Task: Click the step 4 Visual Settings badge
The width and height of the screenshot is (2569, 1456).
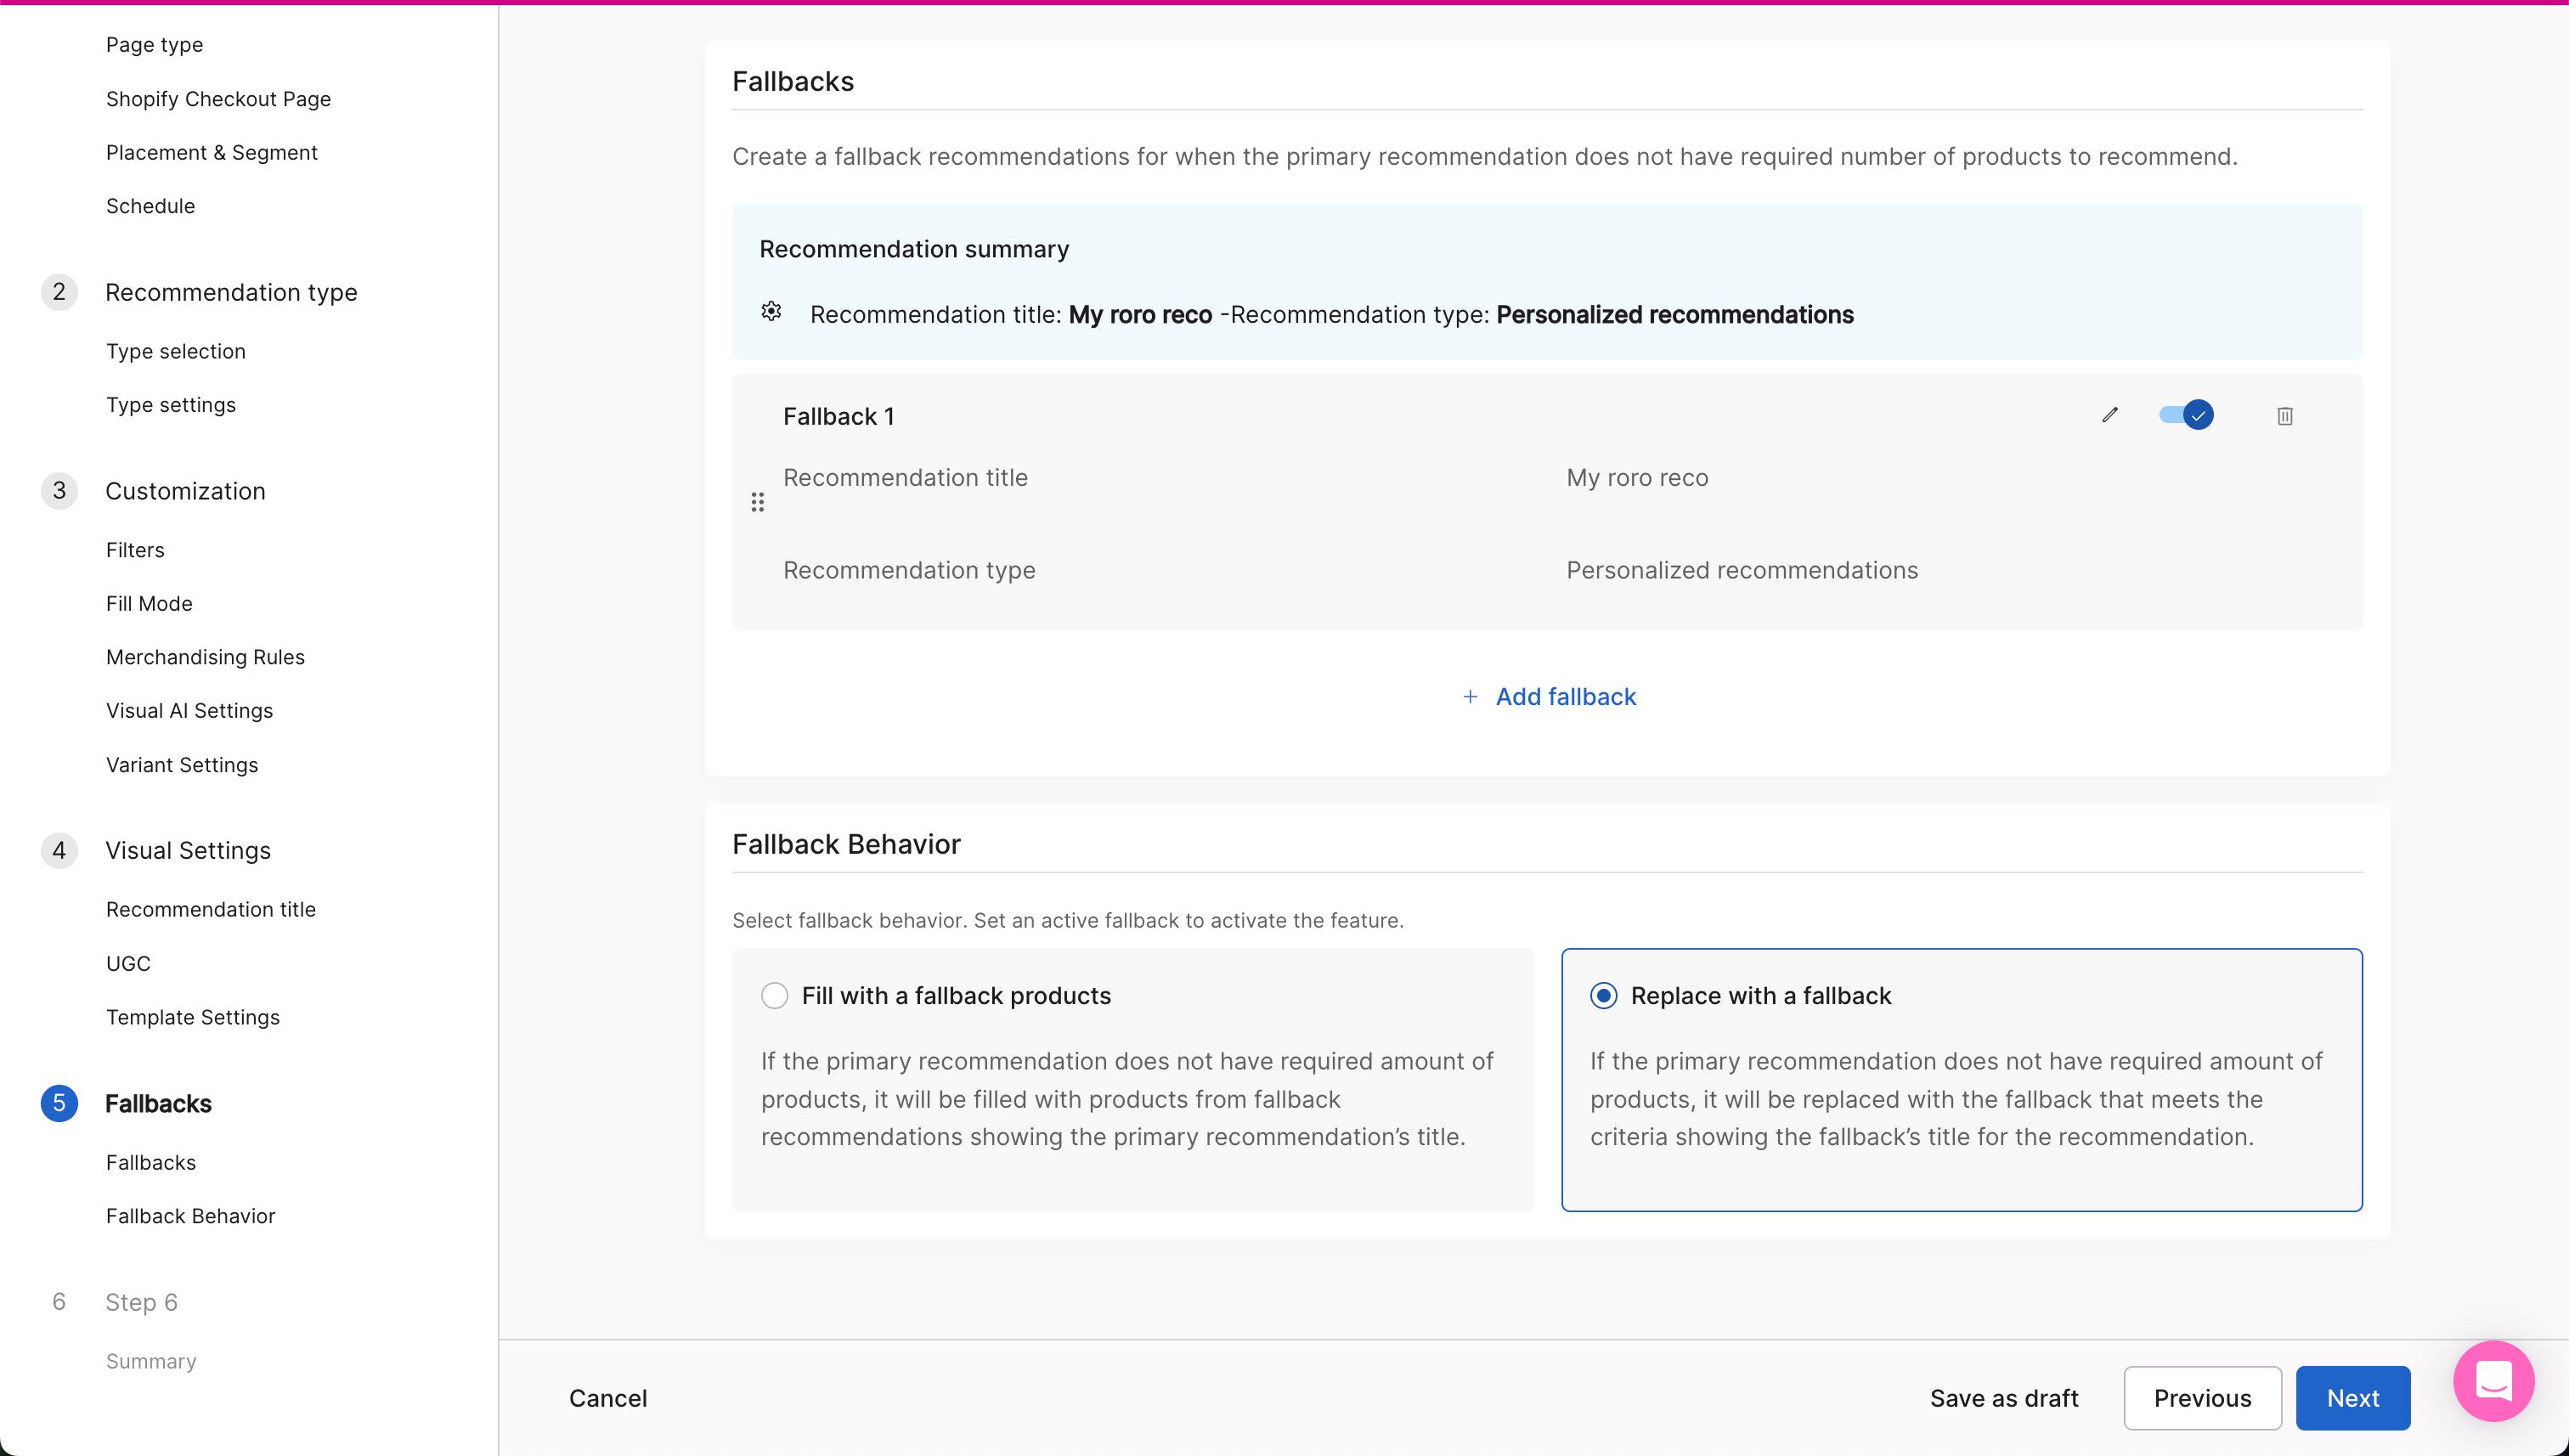Action: (x=59, y=850)
